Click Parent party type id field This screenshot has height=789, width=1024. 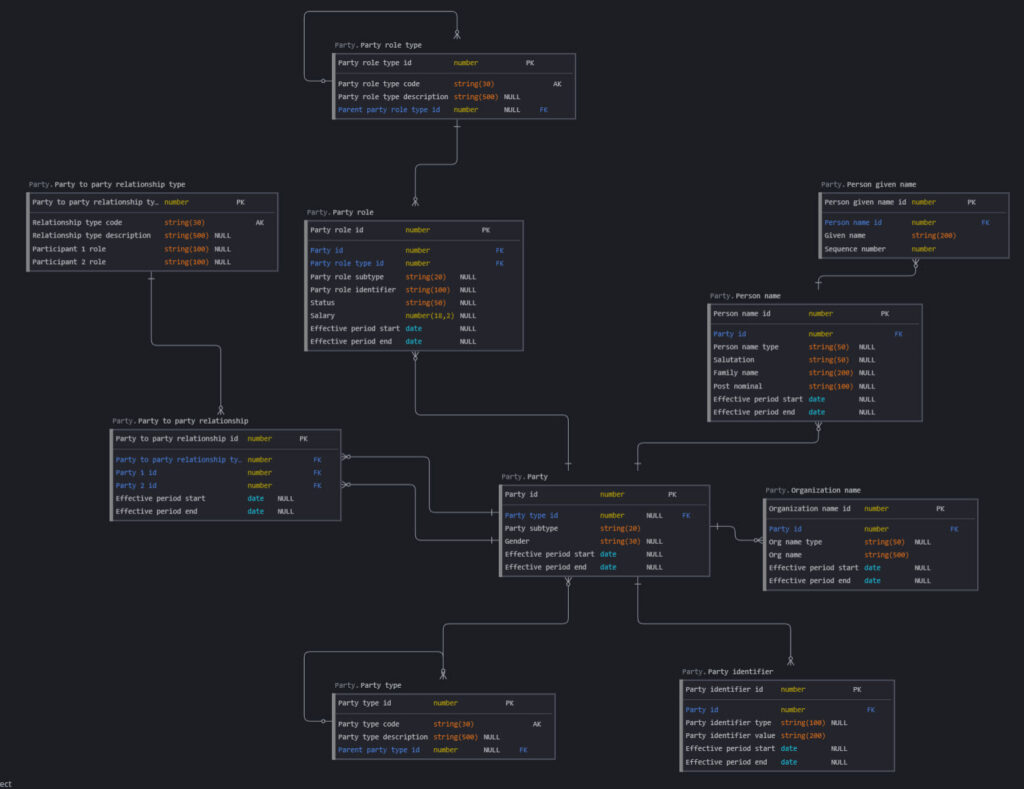379,750
